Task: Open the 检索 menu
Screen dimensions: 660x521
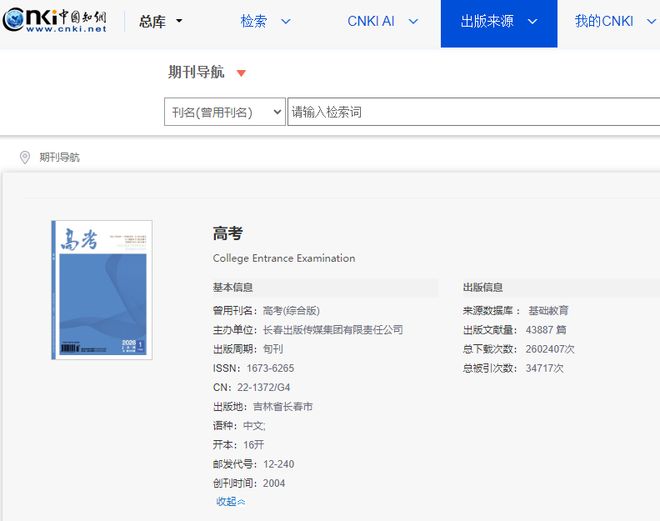Action: coord(254,21)
